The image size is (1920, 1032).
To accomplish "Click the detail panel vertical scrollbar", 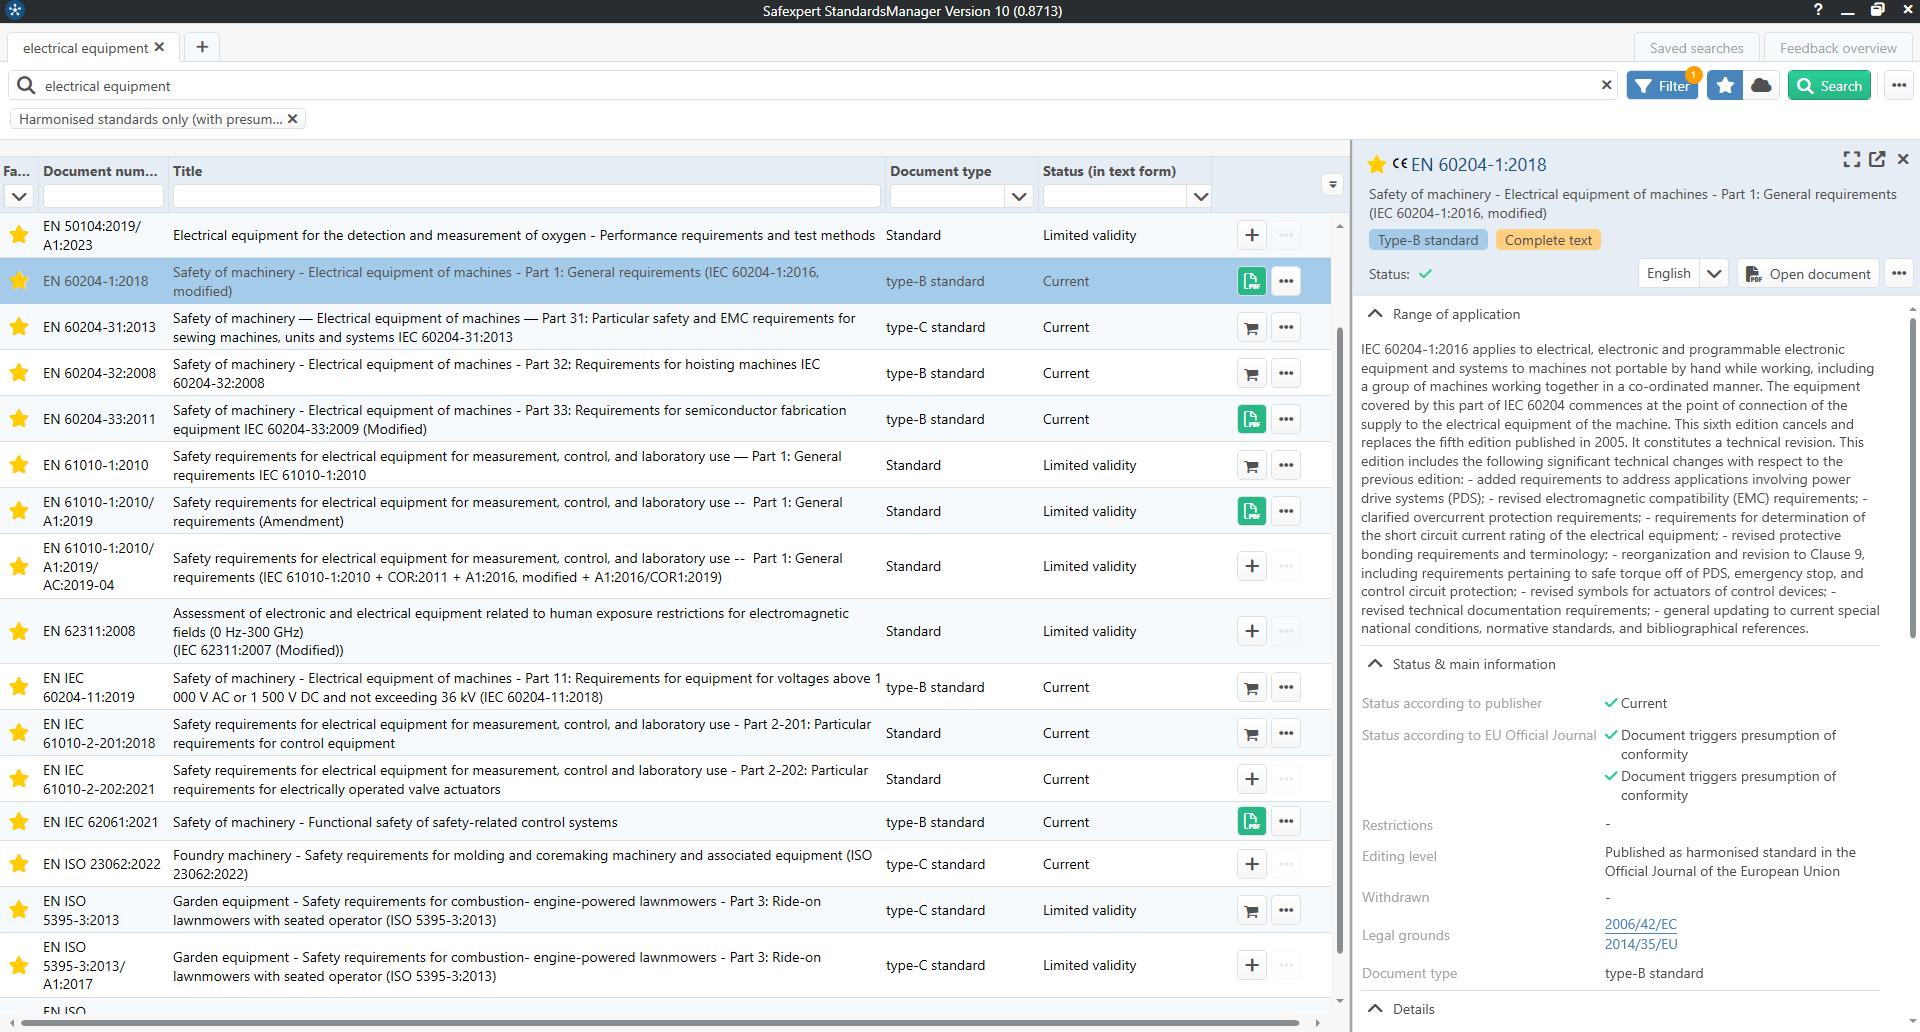I will click(x=1913, y=478).
